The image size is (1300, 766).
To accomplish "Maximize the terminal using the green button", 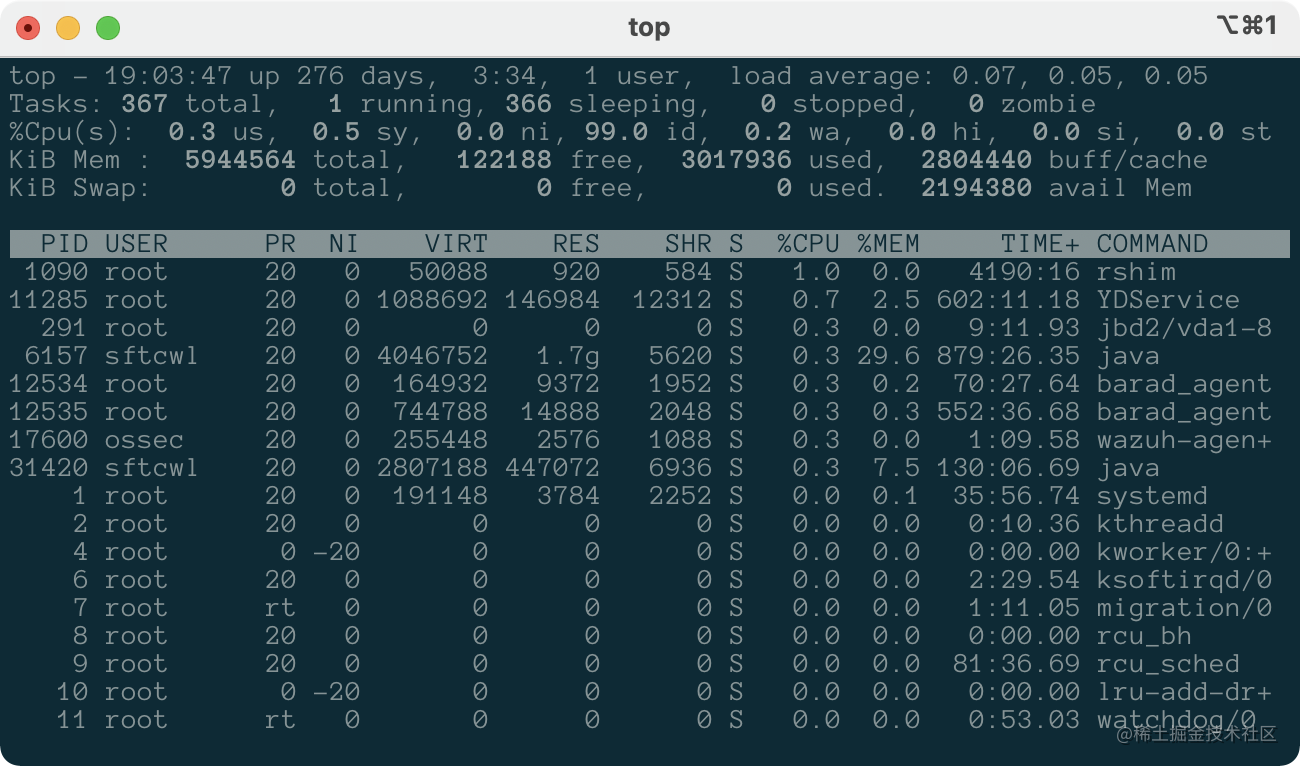I will 108,28.
